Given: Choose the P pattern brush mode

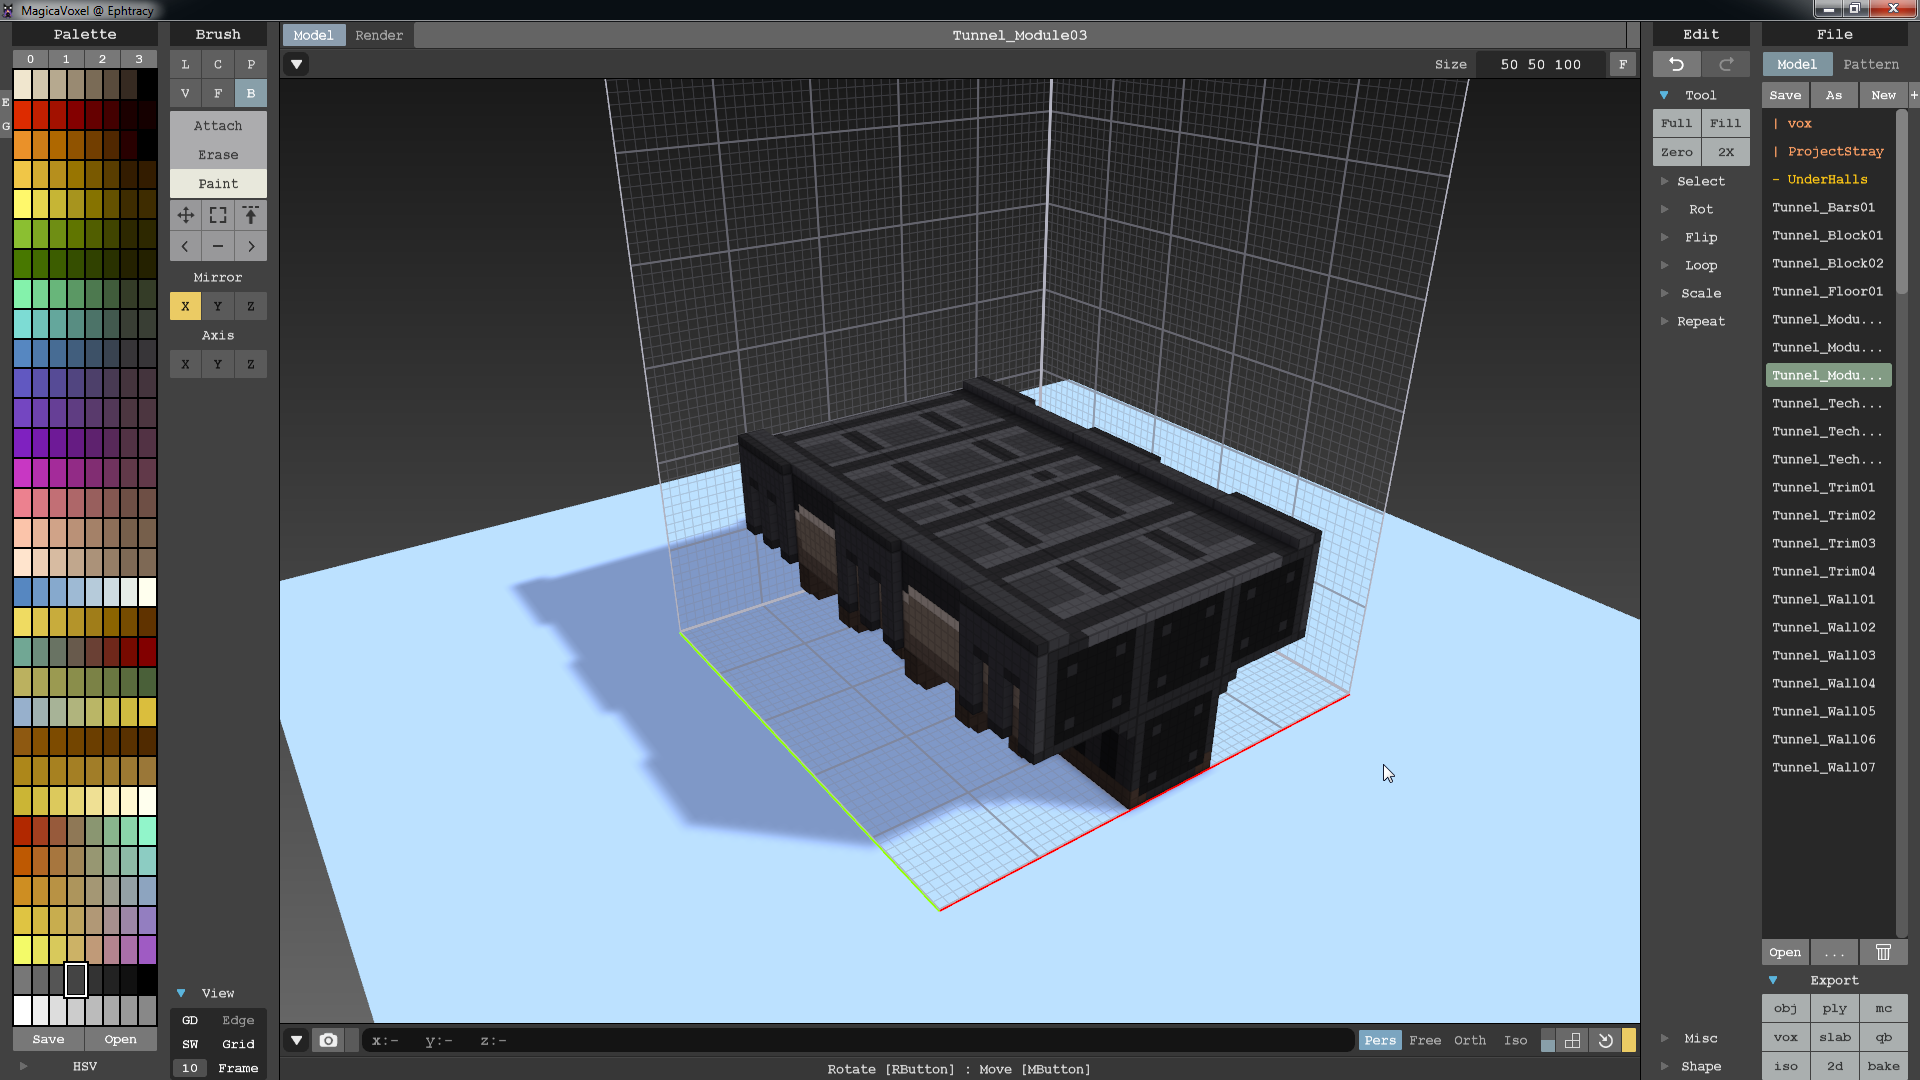Looking at the screenshot, I should [251, 64].
